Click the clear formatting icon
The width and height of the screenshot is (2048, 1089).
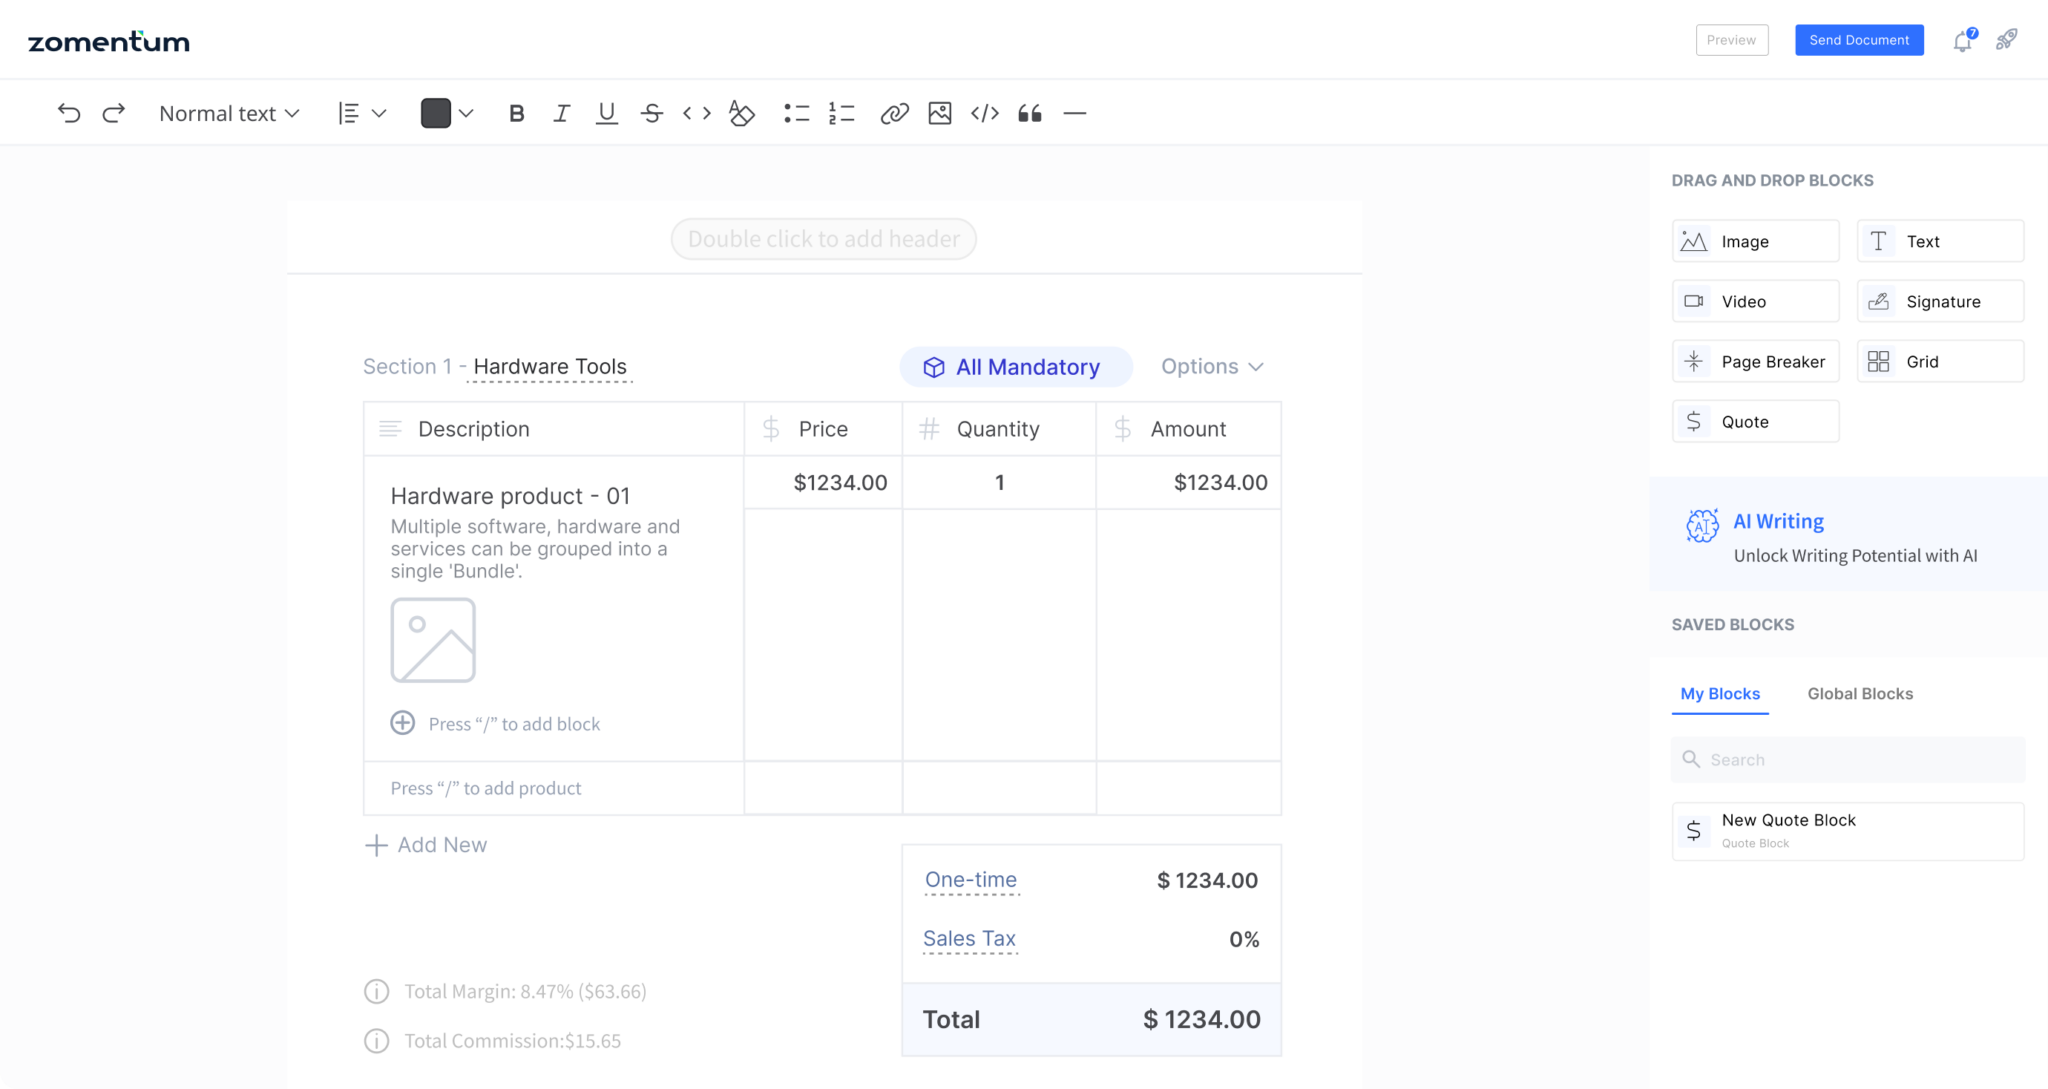(741, 113)
